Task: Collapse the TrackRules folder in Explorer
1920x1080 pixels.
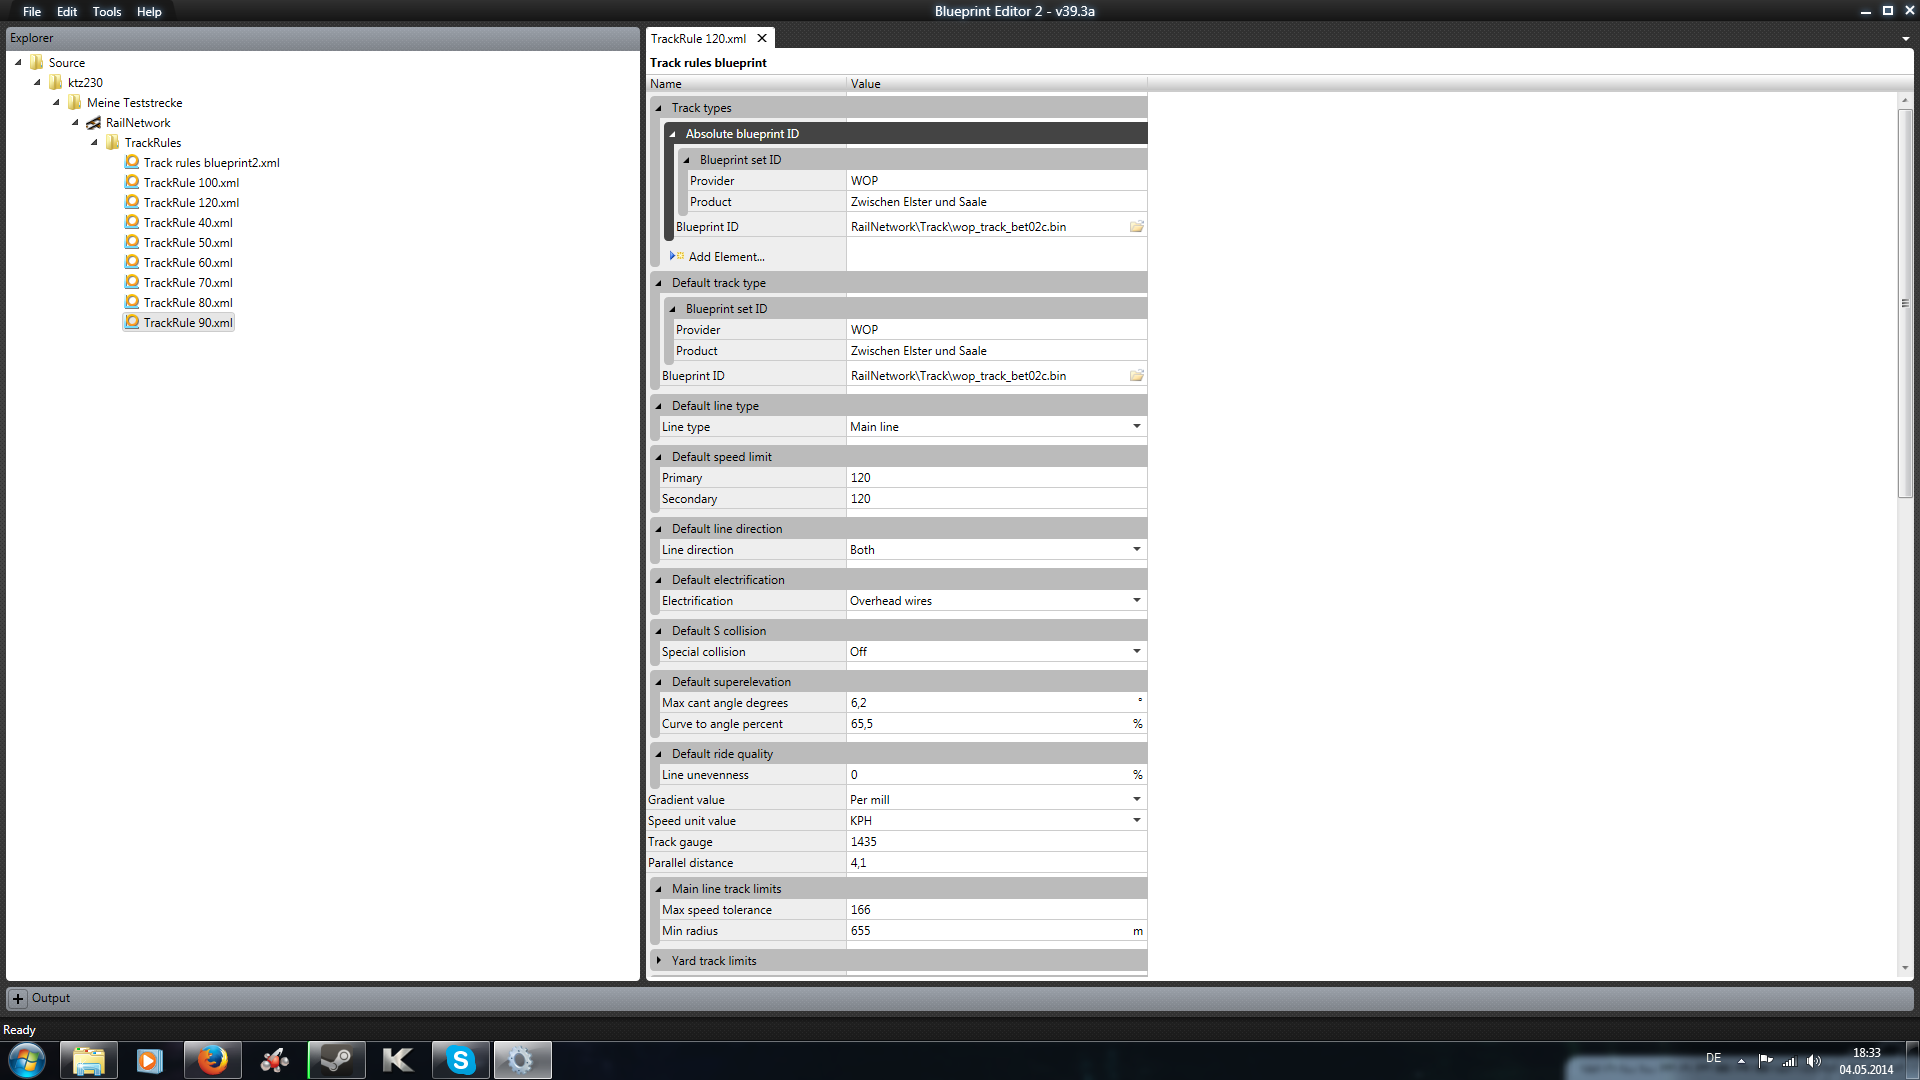Action: tap(95, 143)
